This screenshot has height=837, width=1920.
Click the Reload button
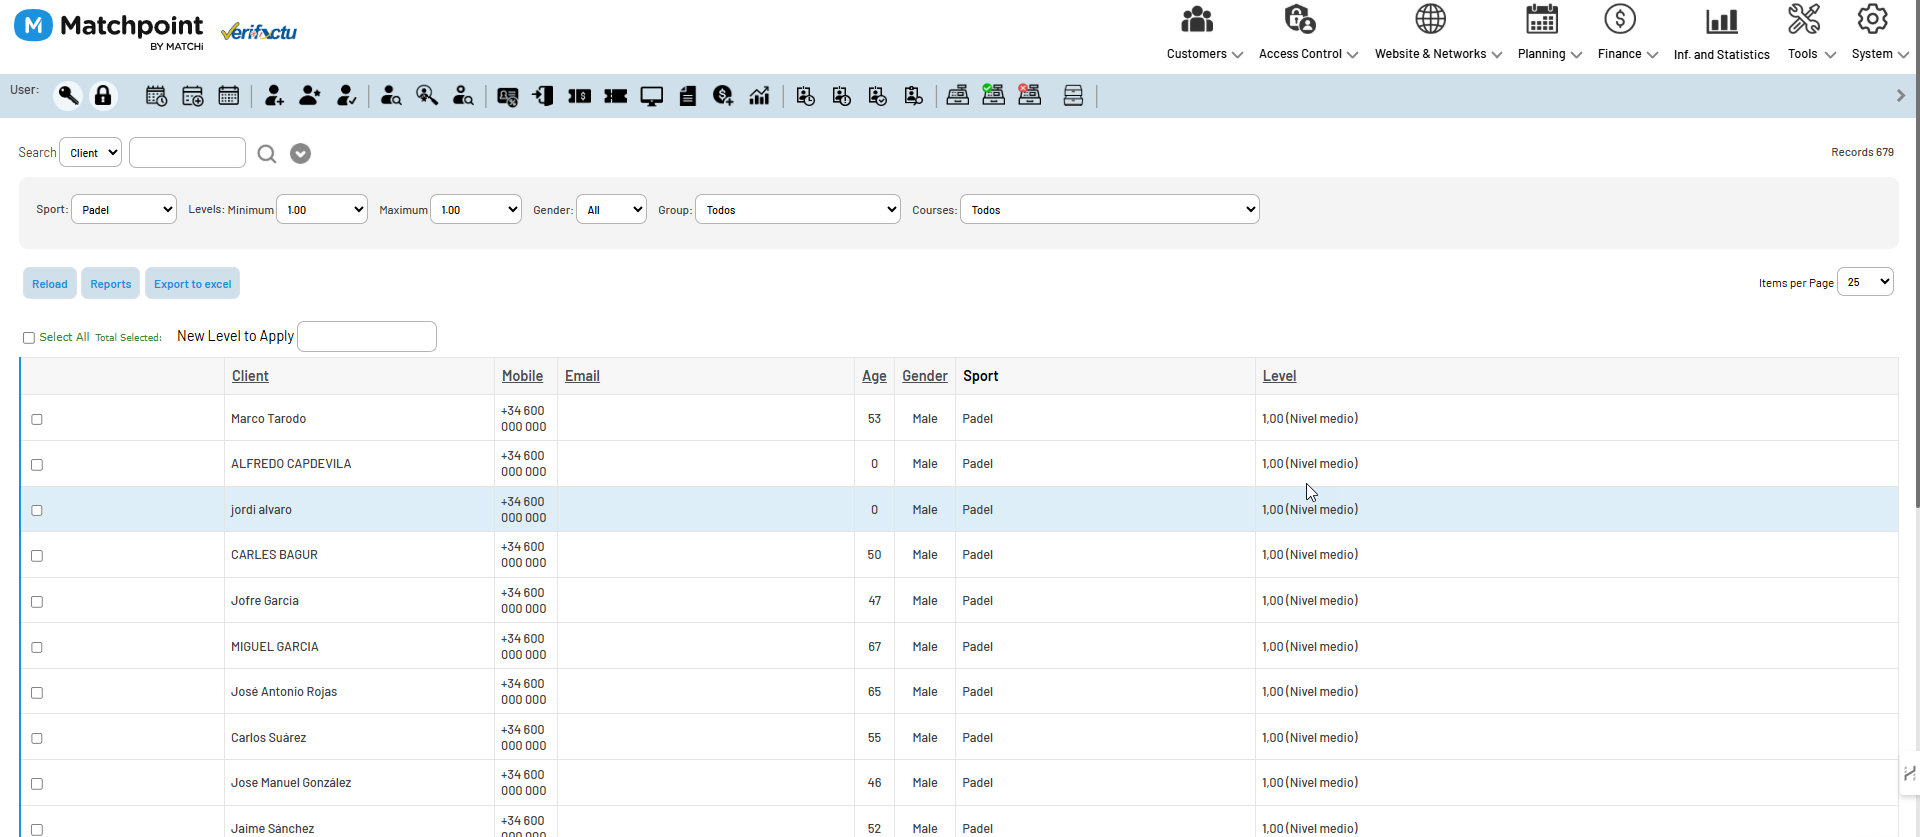point(50,284)
